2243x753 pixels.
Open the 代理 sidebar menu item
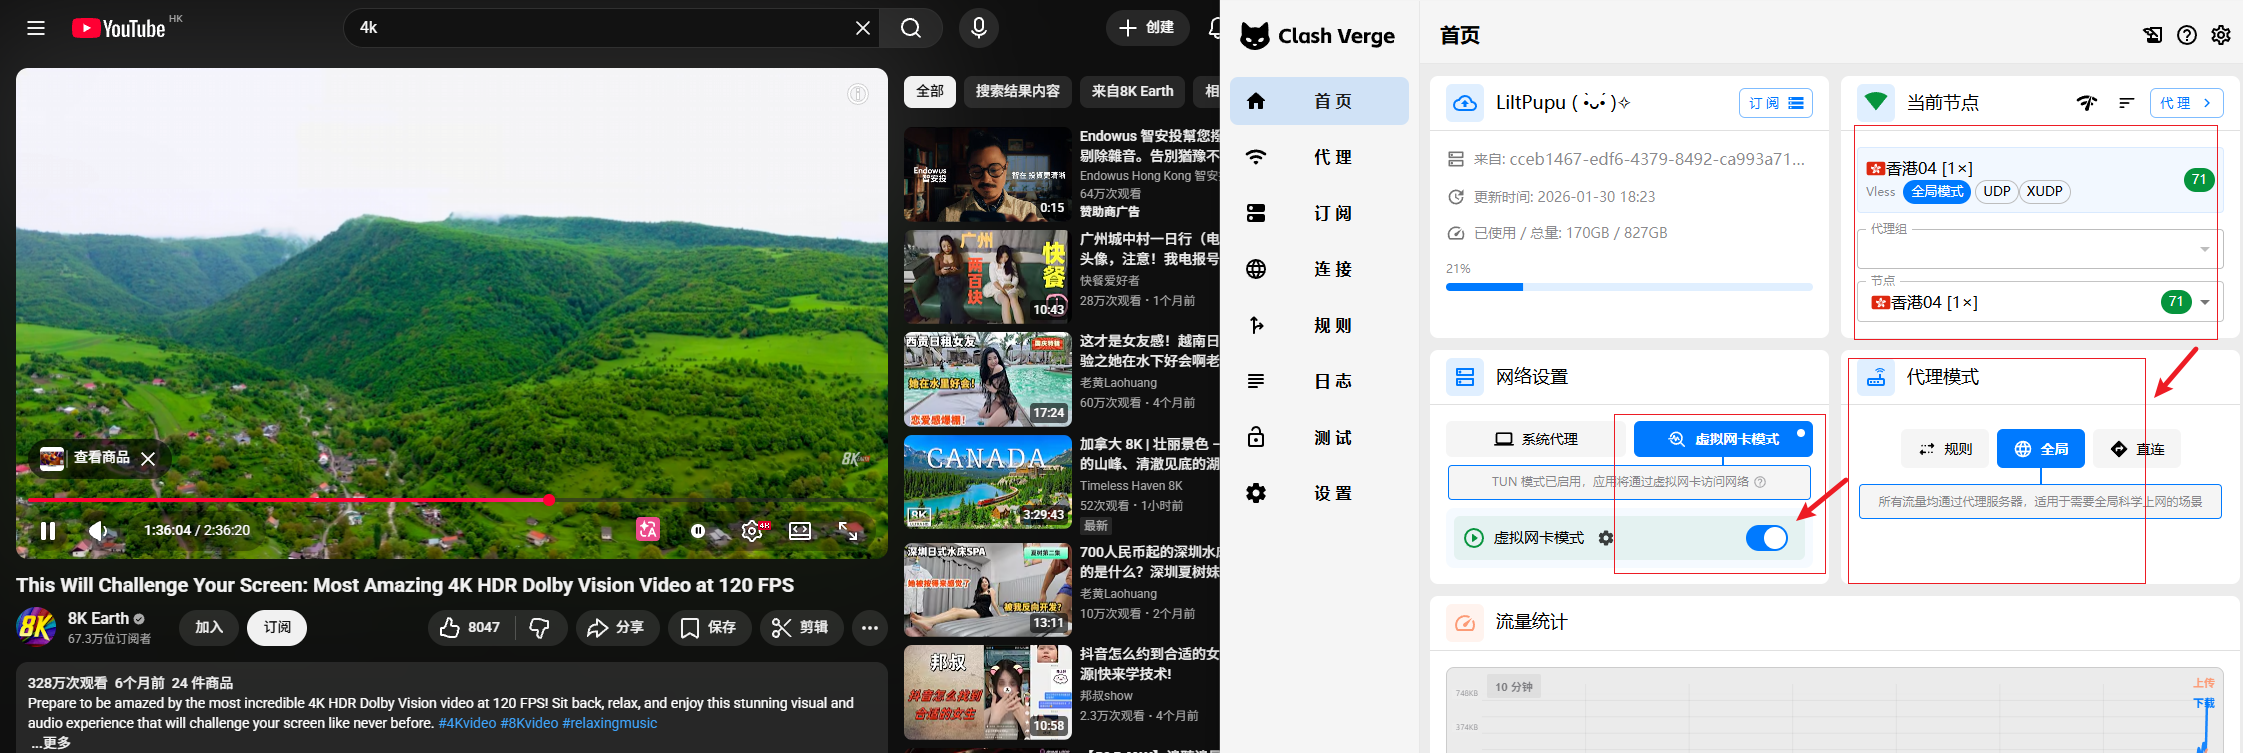(x=1319, y=157)
